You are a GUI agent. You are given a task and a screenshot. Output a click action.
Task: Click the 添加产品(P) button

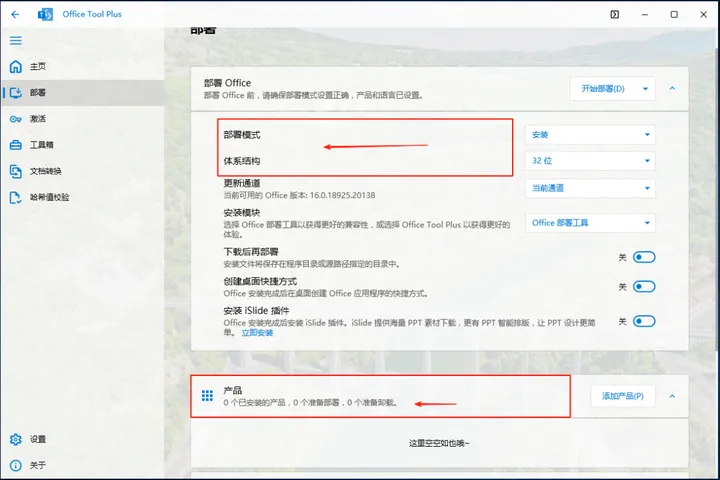623,396
